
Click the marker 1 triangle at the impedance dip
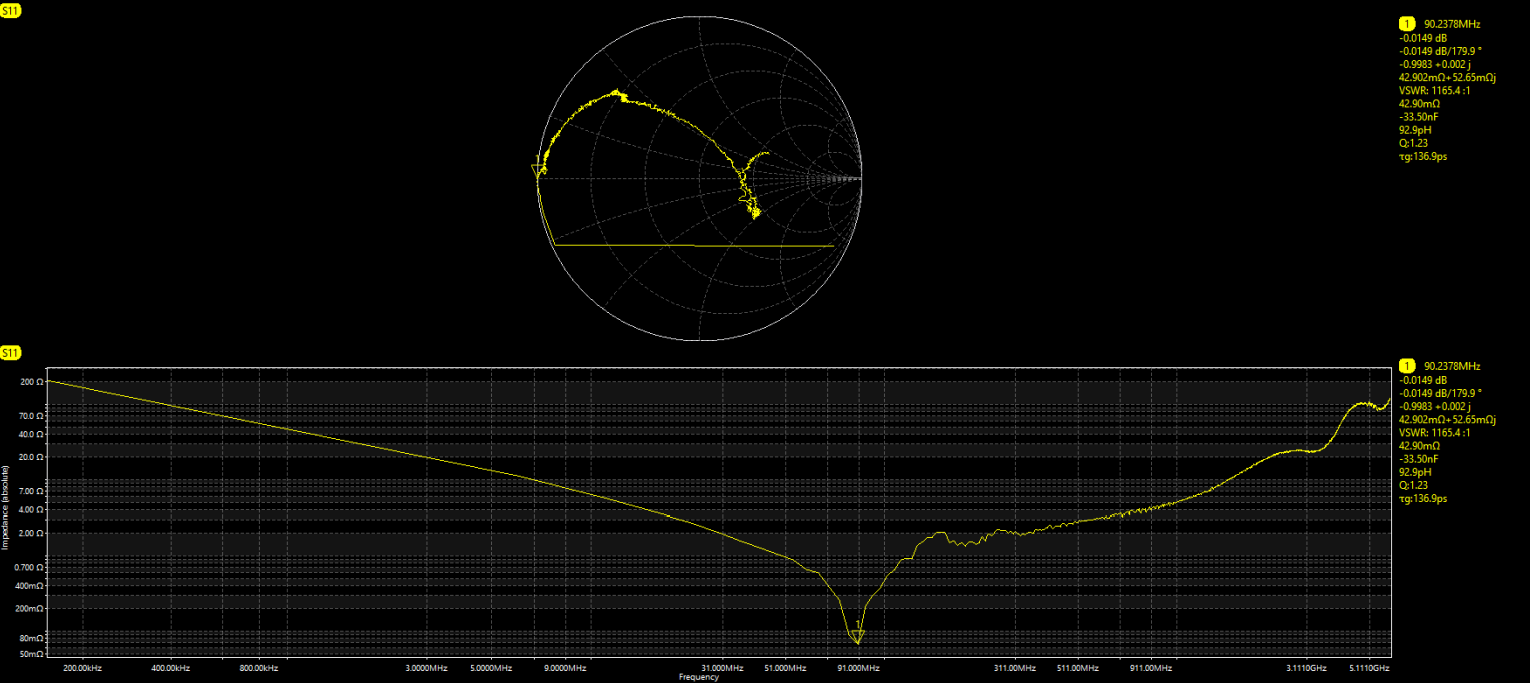(857, 636)
